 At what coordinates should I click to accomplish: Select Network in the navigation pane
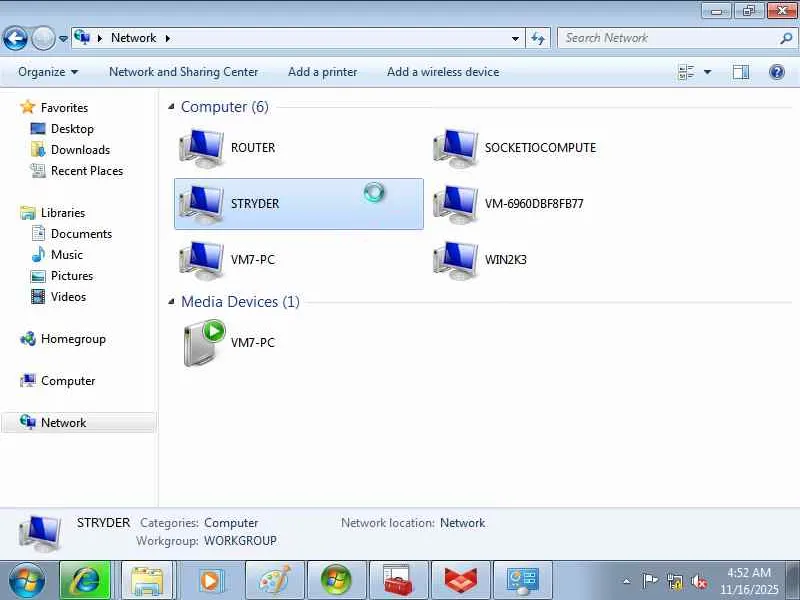point(78,422)
